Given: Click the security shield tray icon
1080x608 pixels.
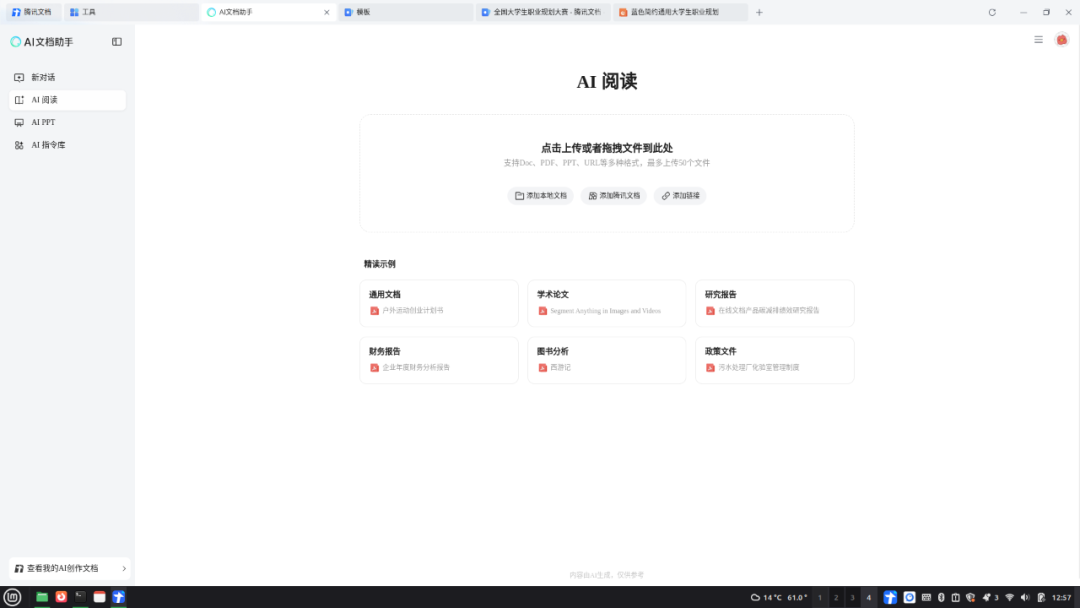Looking at the screenshot, I should (x=970, y=598).
